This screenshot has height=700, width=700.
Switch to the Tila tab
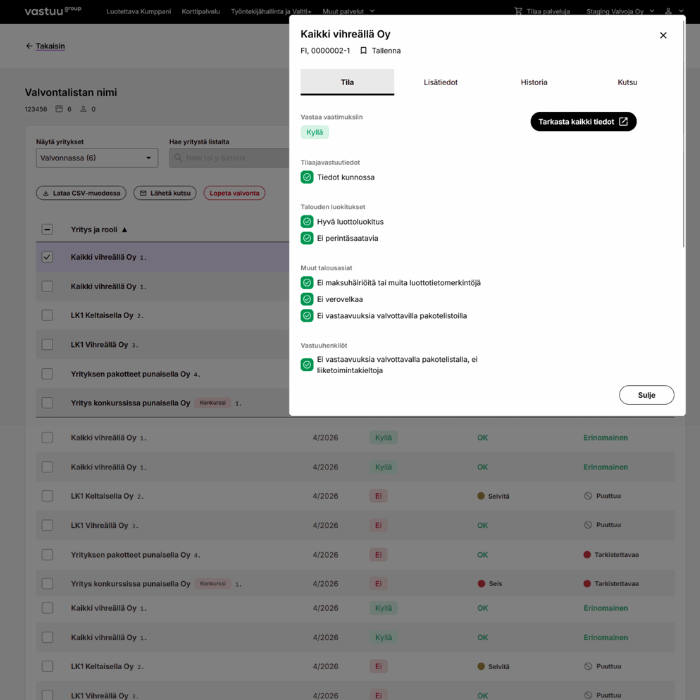pyautogui.click(x=347, y=82)
